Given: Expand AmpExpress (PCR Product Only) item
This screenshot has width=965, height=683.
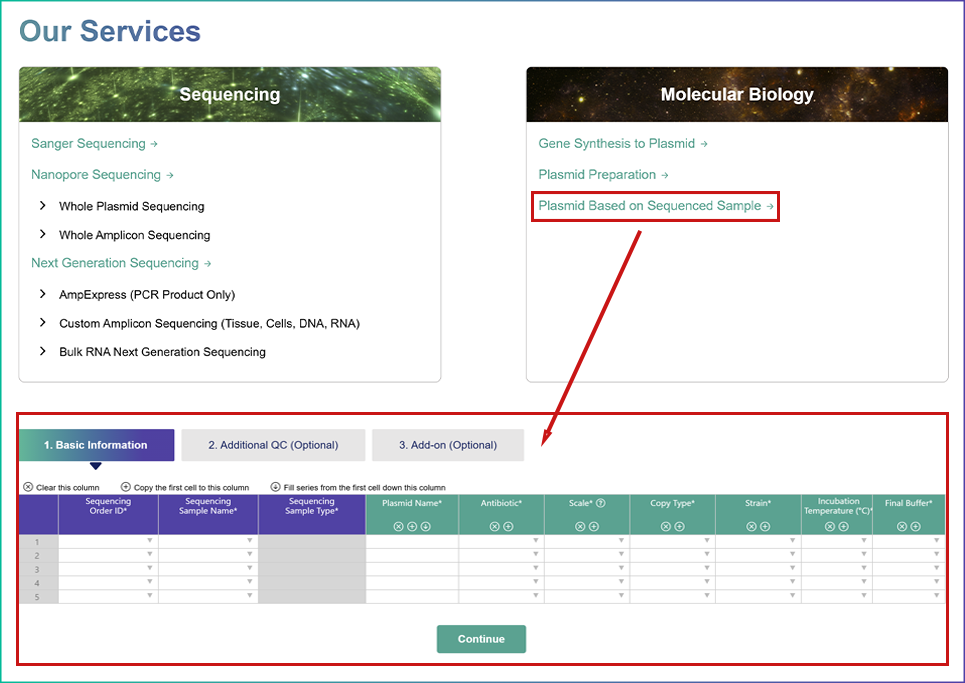Looking at the screenshot, I should (x=42, y=294).
